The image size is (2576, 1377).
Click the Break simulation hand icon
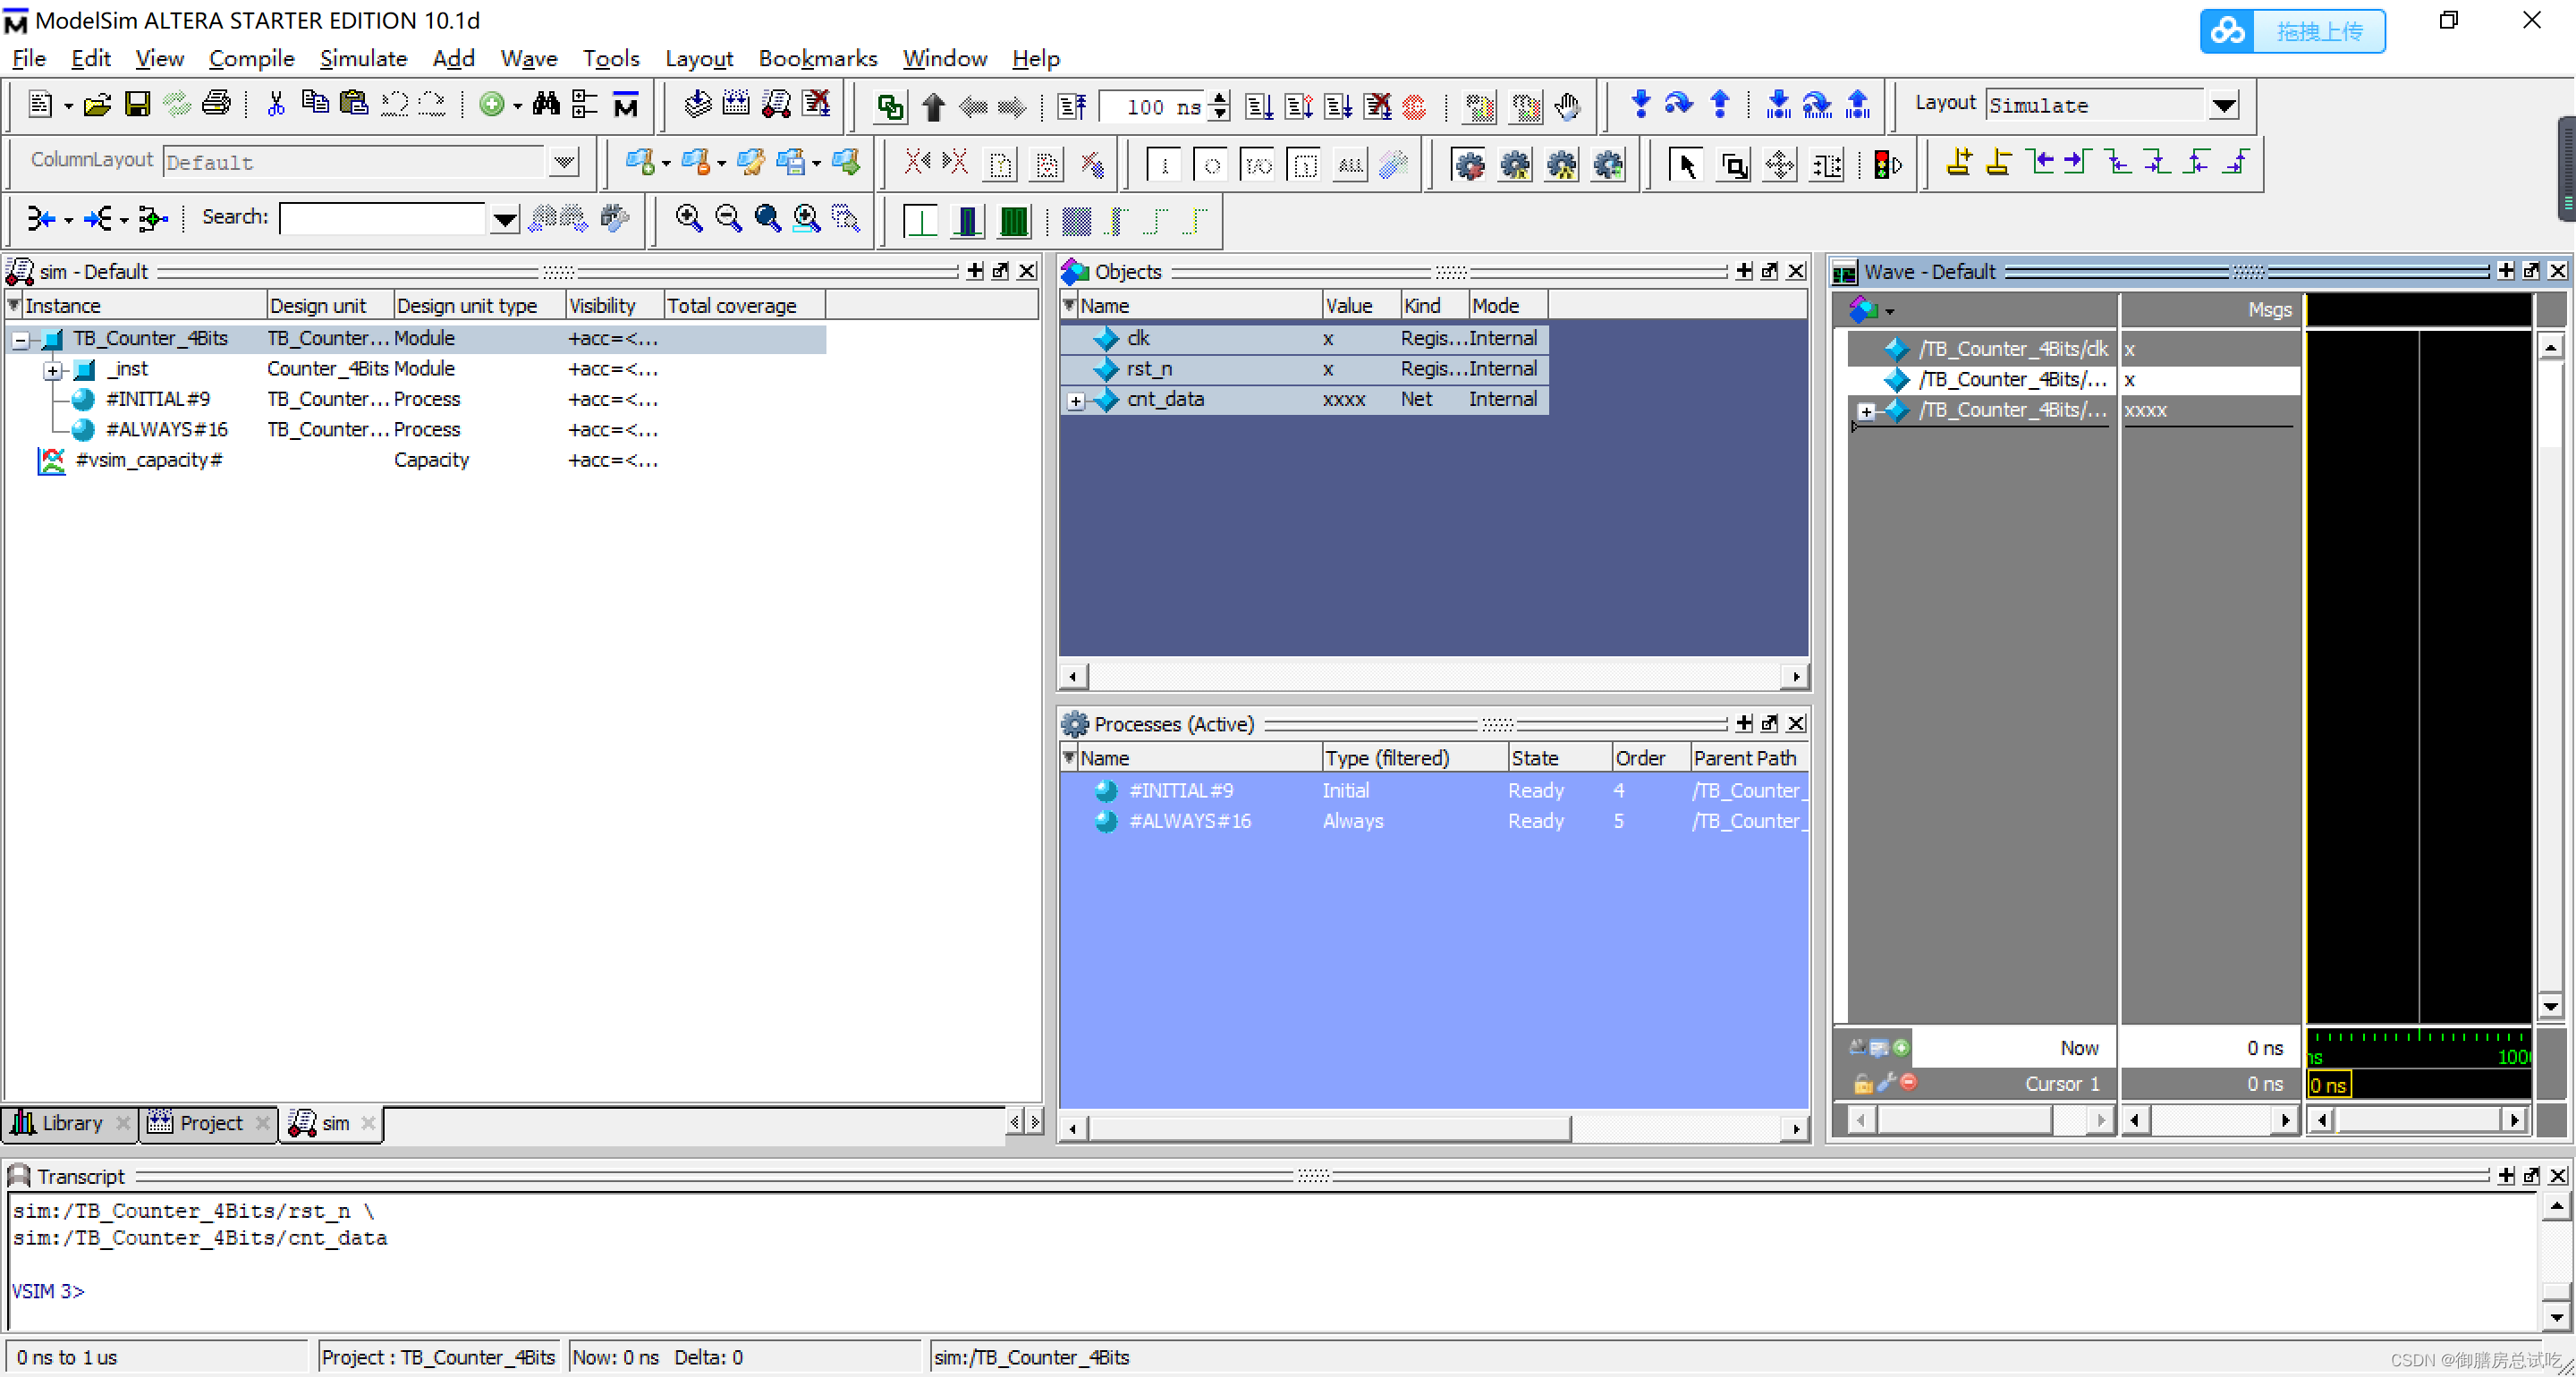(x=1567, y=105)
